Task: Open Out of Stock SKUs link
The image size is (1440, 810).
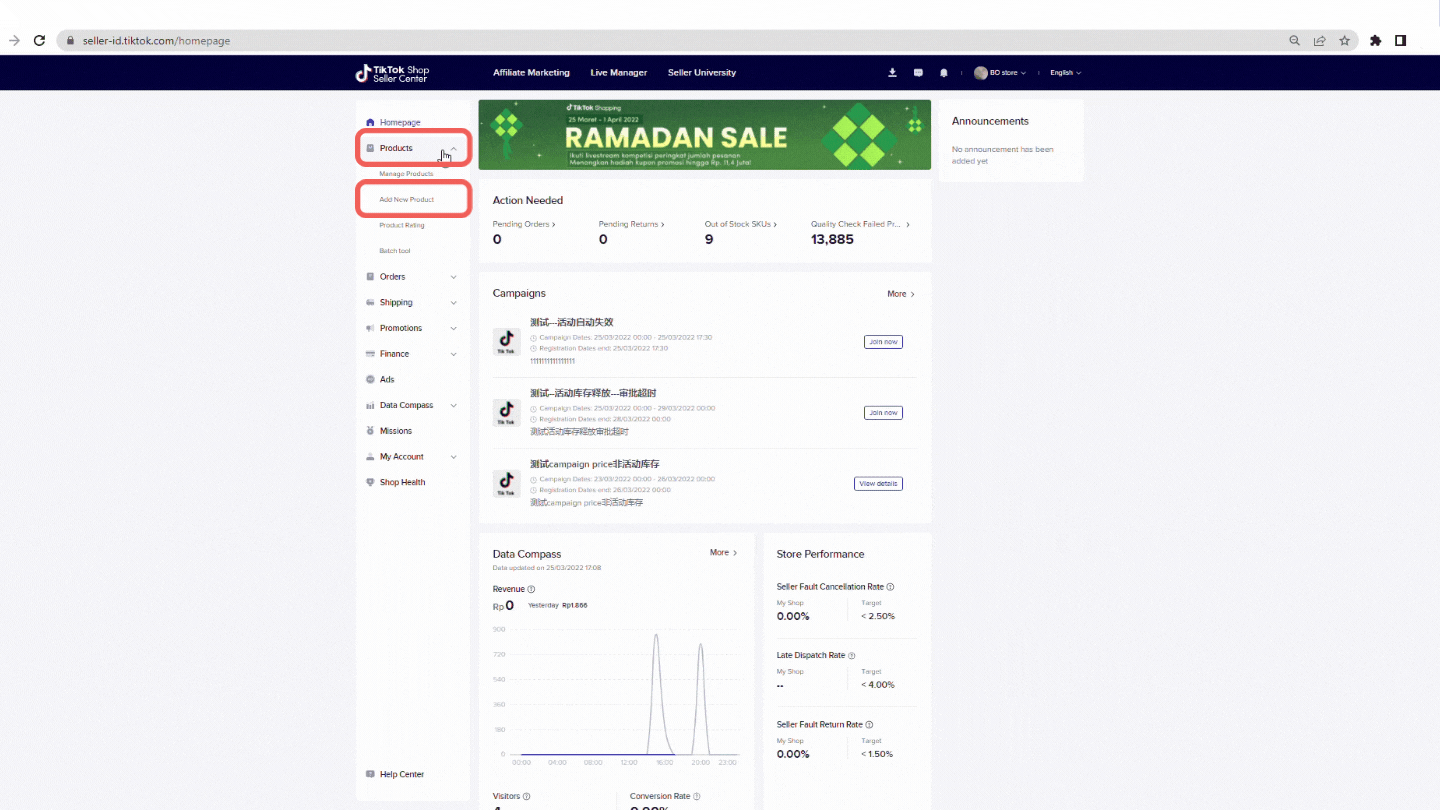Action: click(x=740, y=225)
